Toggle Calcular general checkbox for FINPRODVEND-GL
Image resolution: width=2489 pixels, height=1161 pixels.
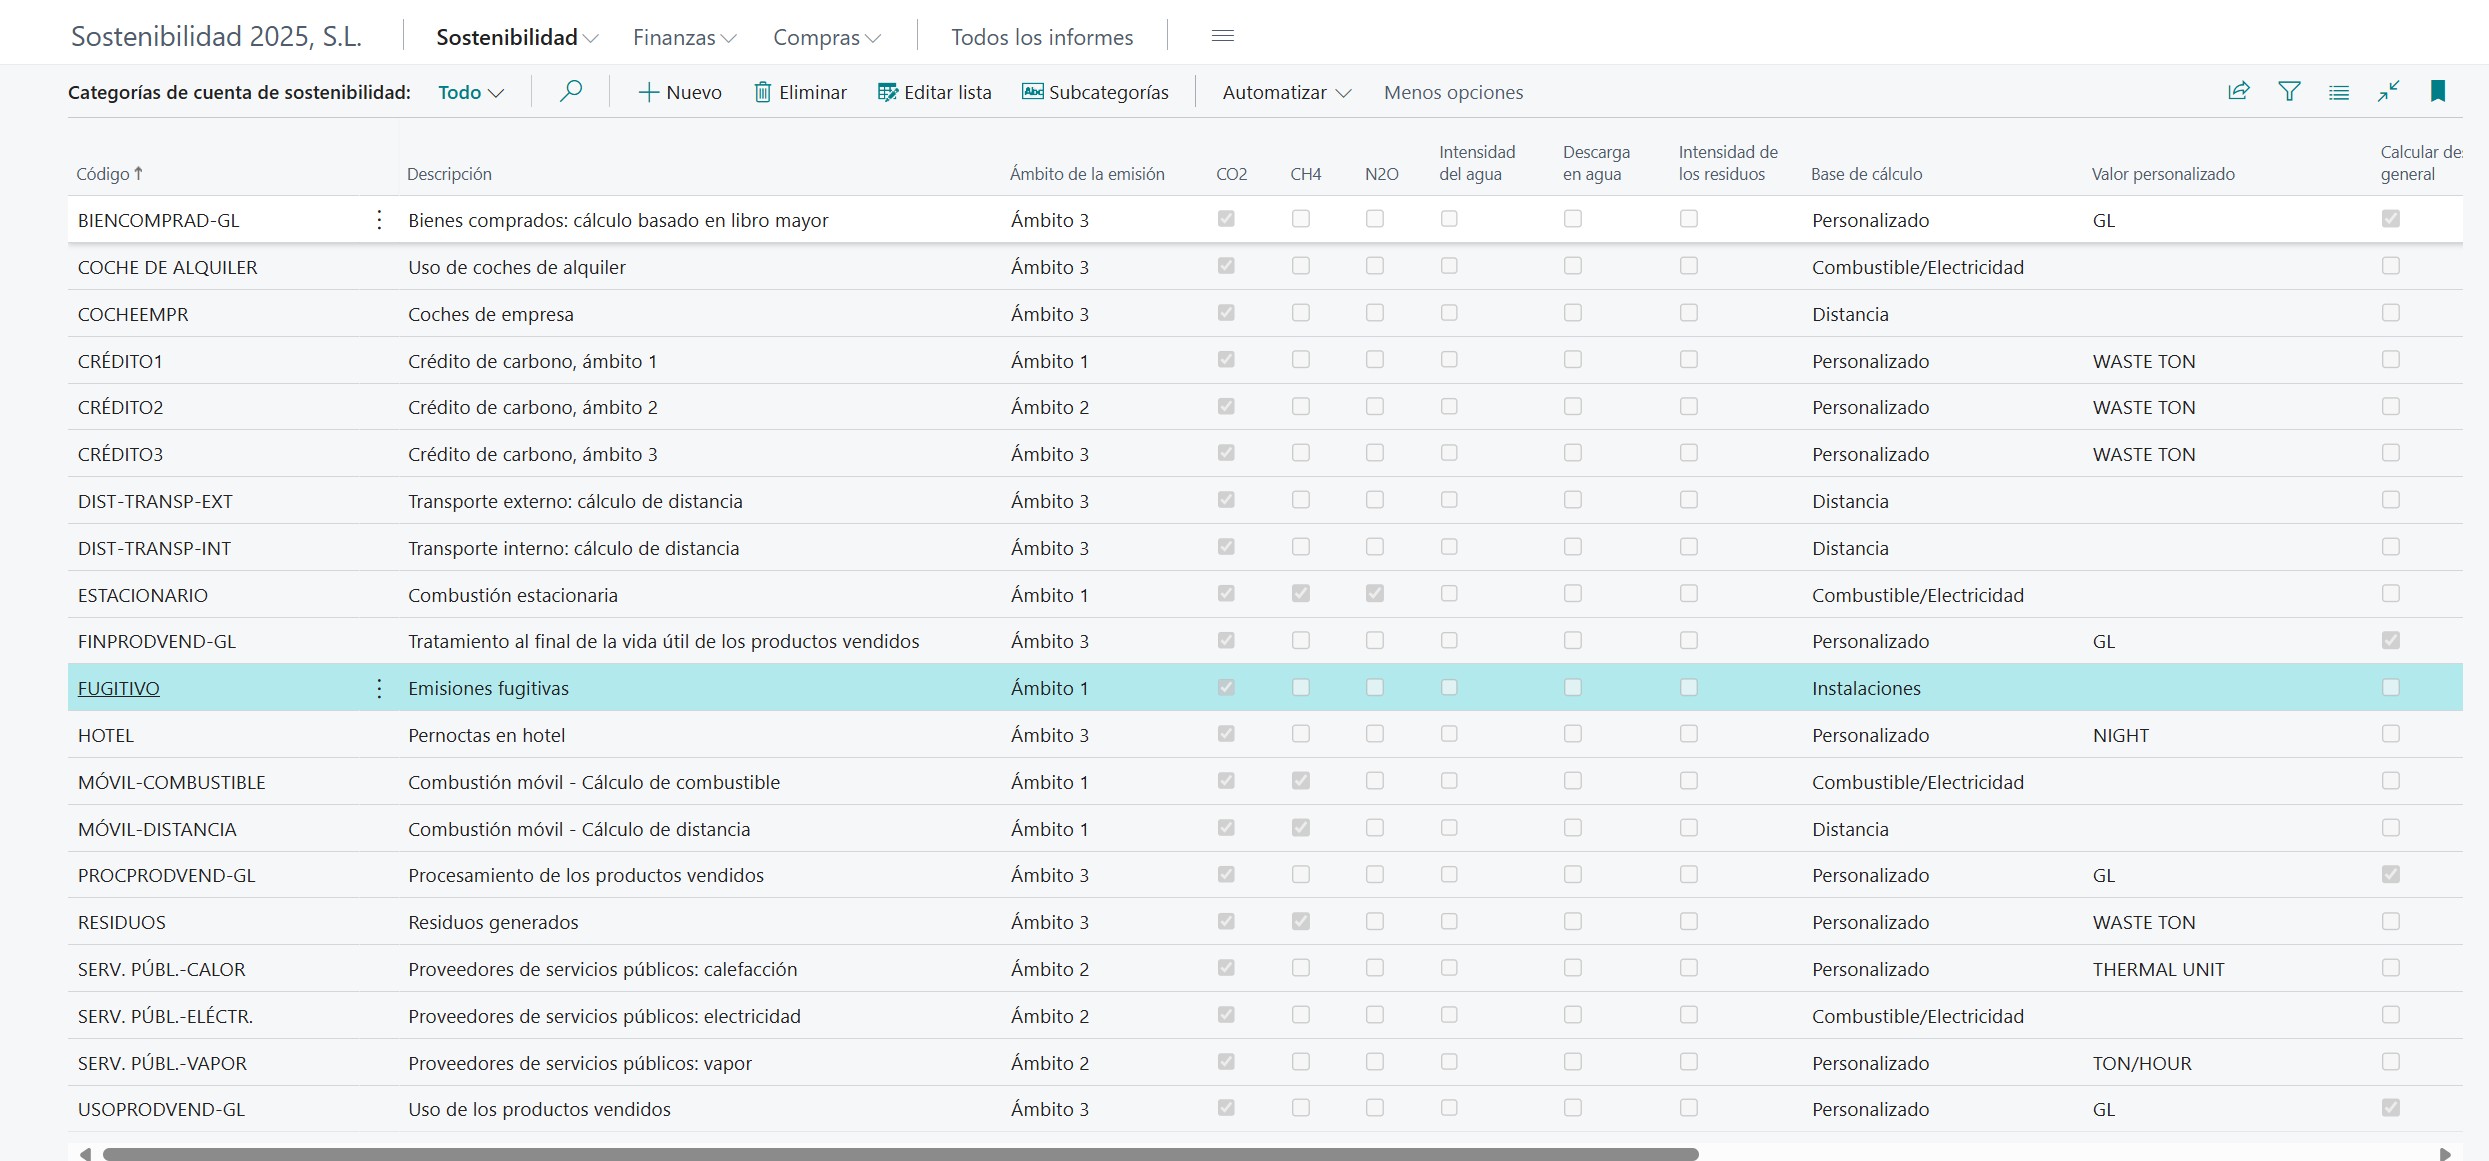pos(2391,640)
